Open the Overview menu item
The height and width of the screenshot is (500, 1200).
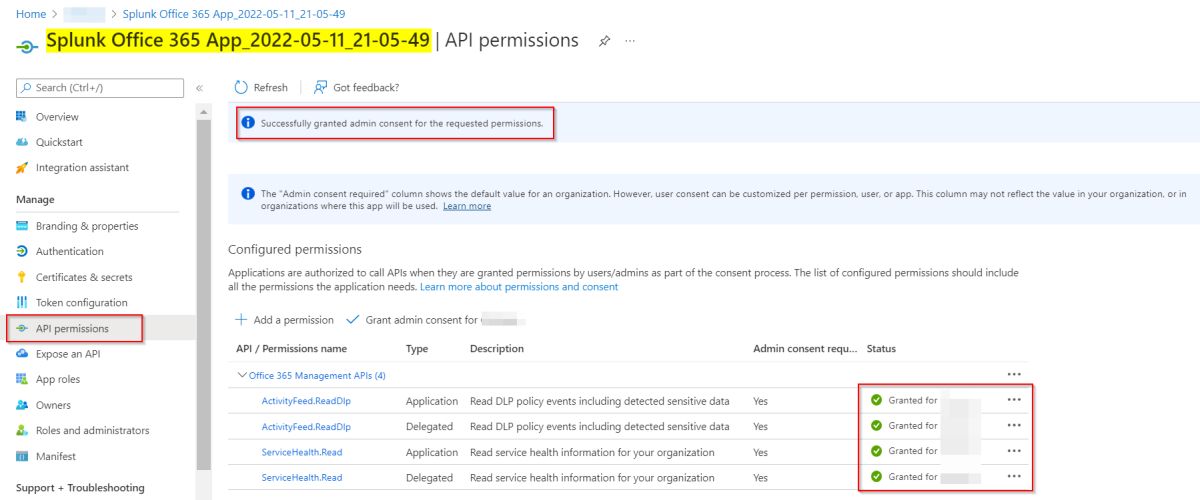click(x=57, y=117)
